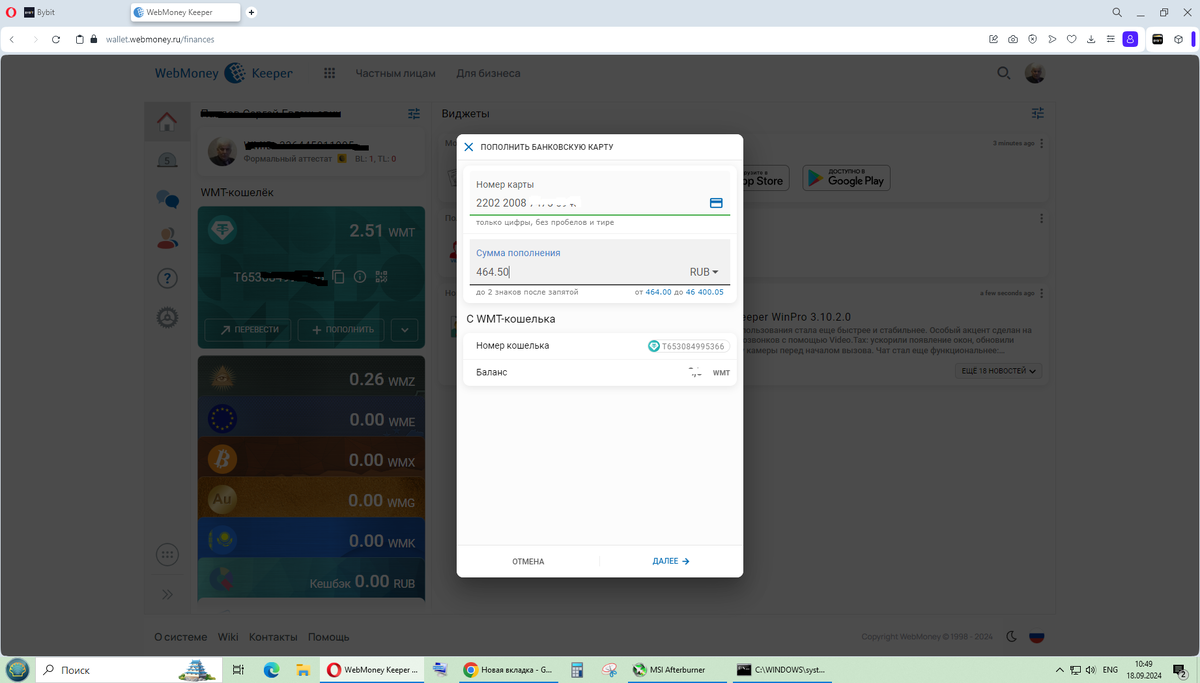Expand ЕЩЕ 18 НОВОСТЕЙ news dropdown
Screen dimensions: 1200x683
1000,371
